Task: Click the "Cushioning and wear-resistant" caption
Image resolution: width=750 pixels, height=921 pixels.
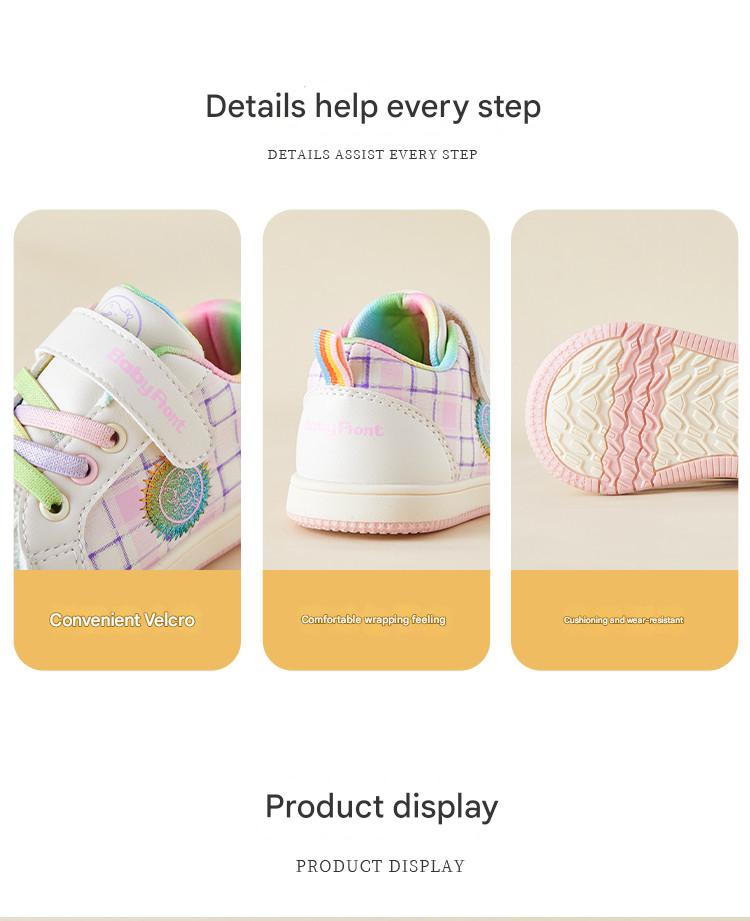Action: [x=624, y=620]
